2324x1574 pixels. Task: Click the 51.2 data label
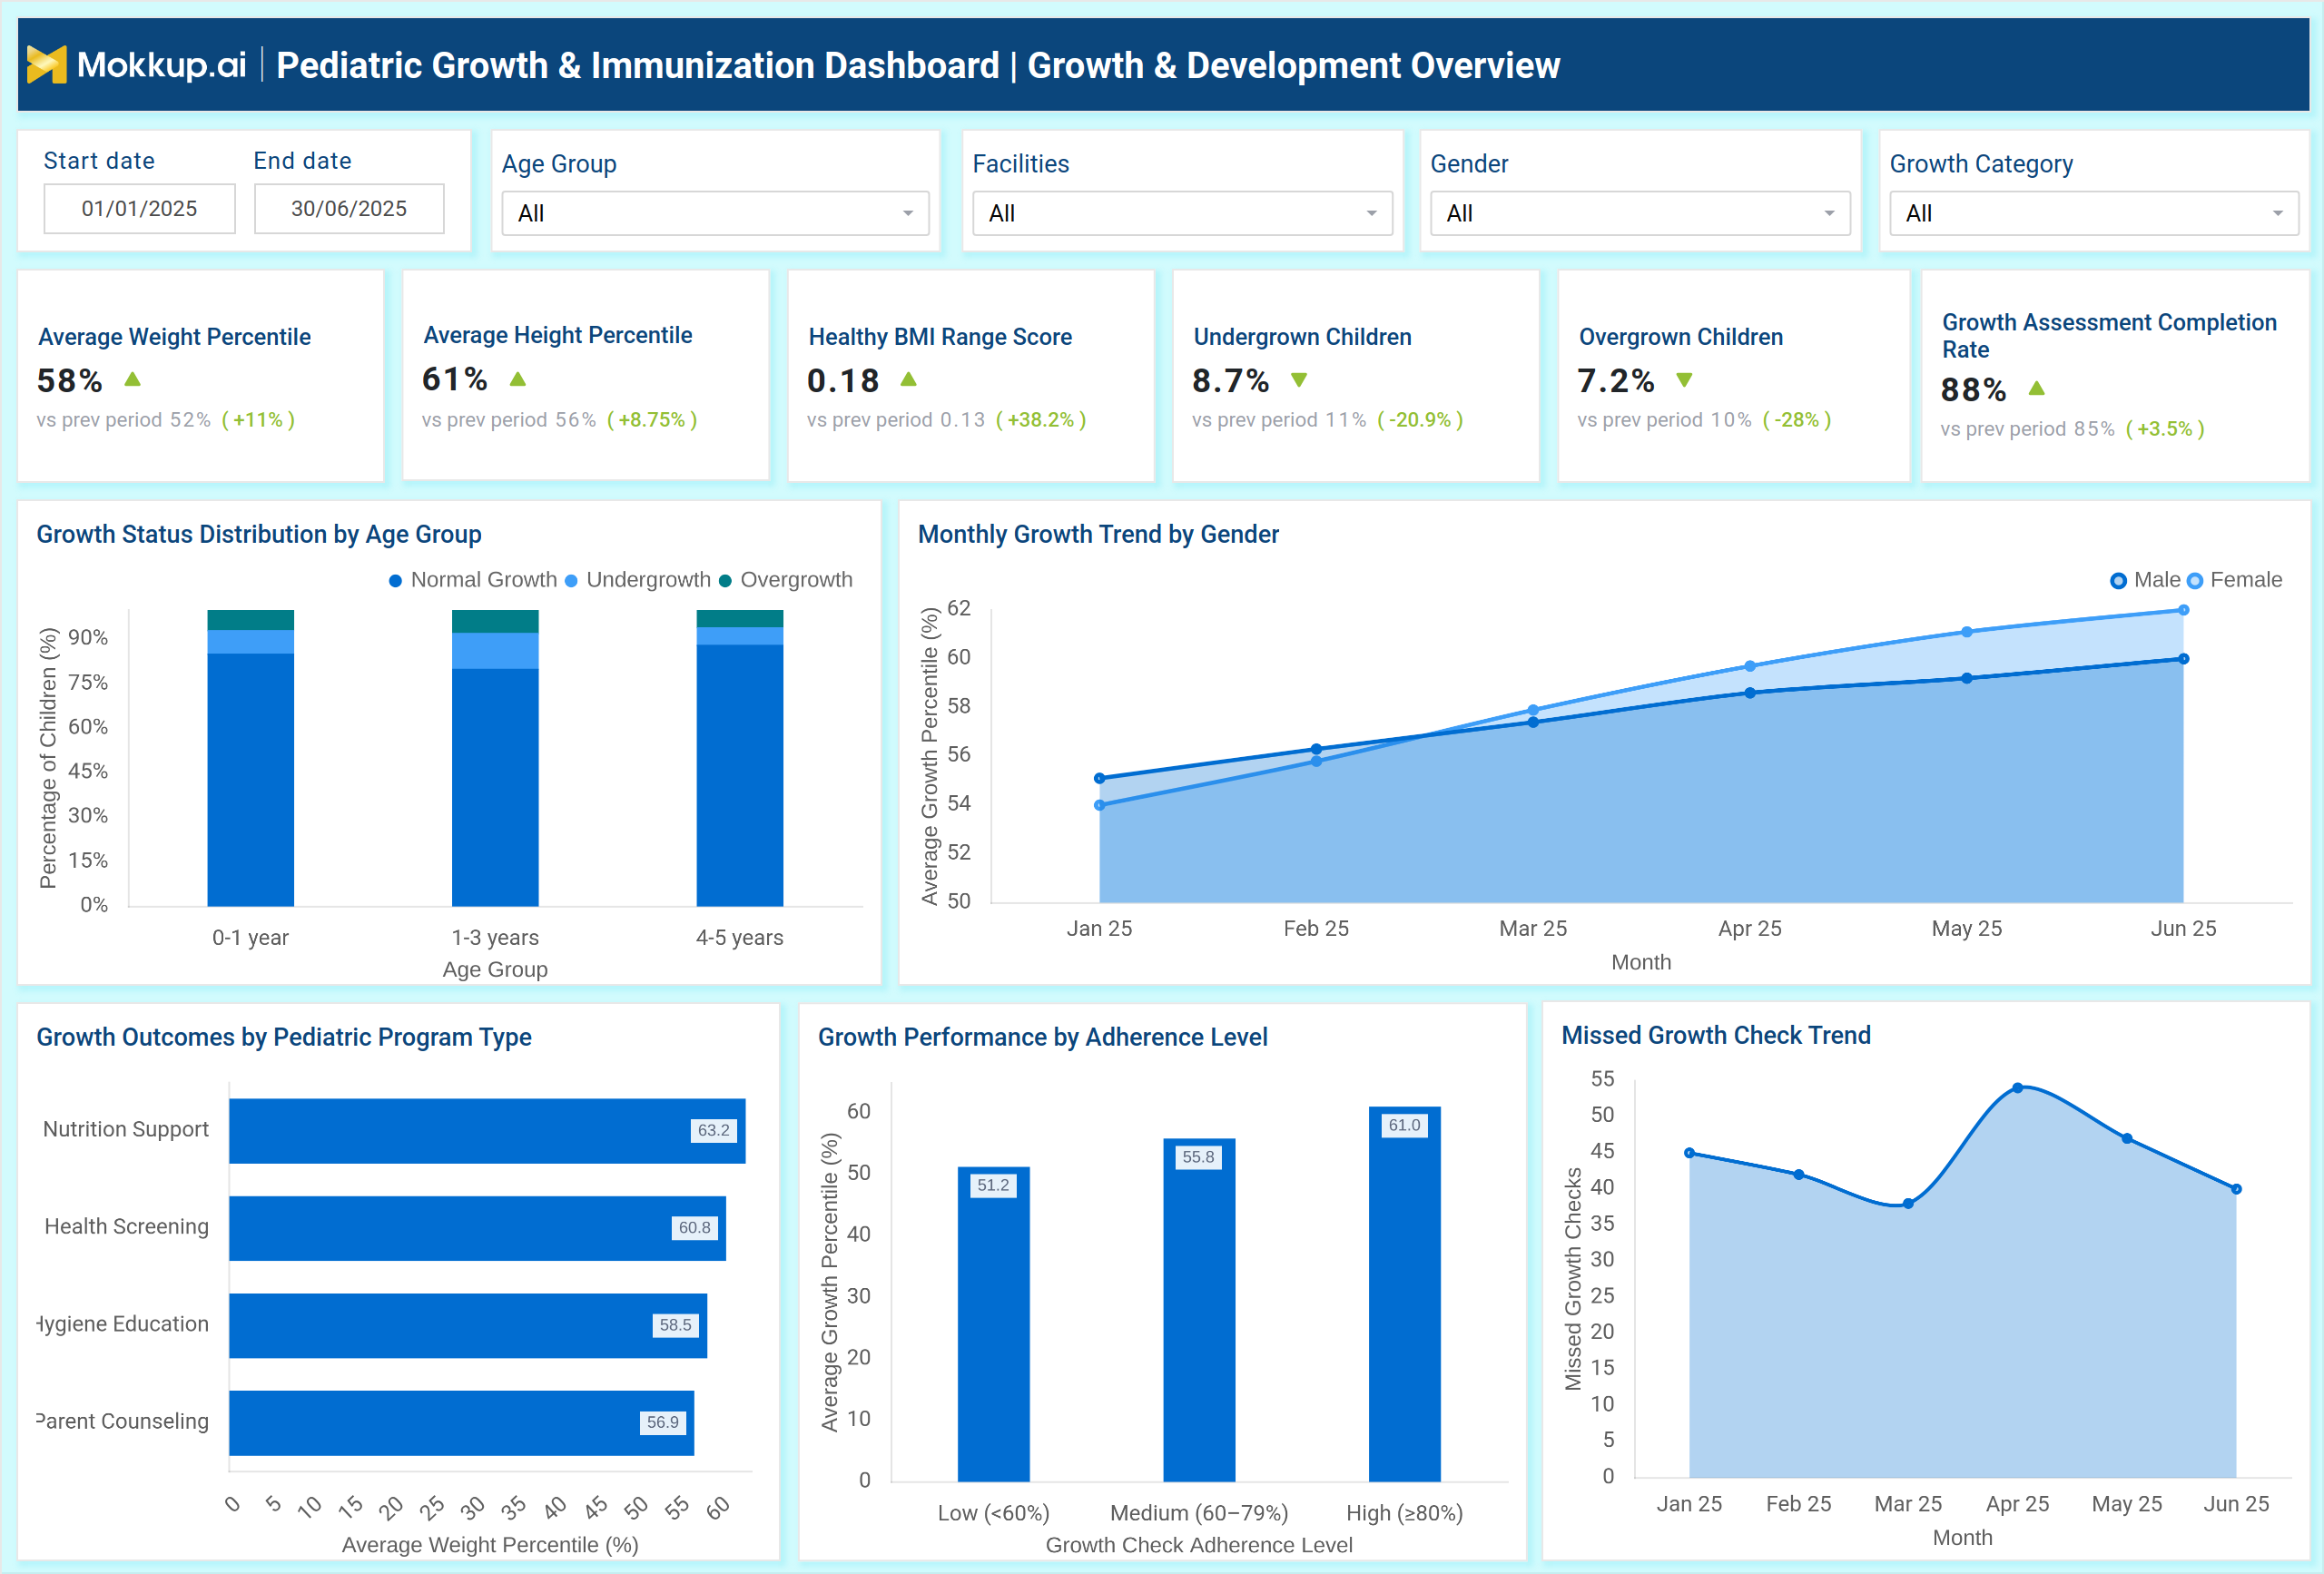pyautogui.click(x=993, y=1185)
